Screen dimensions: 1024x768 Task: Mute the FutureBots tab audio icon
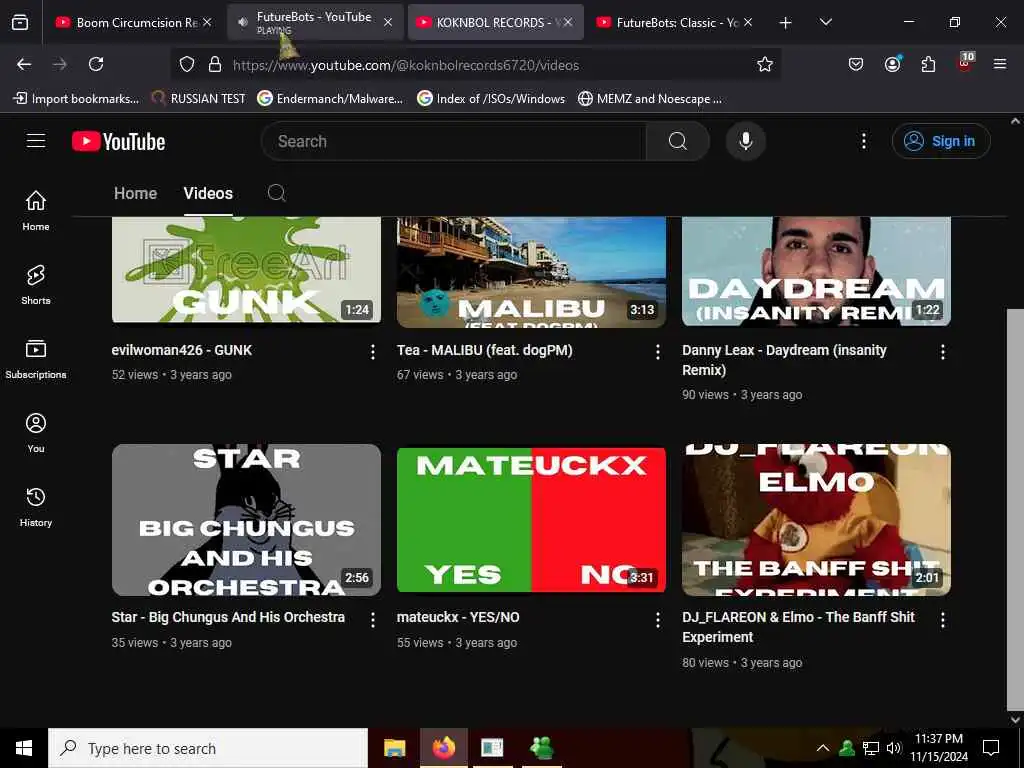point(243,22)
